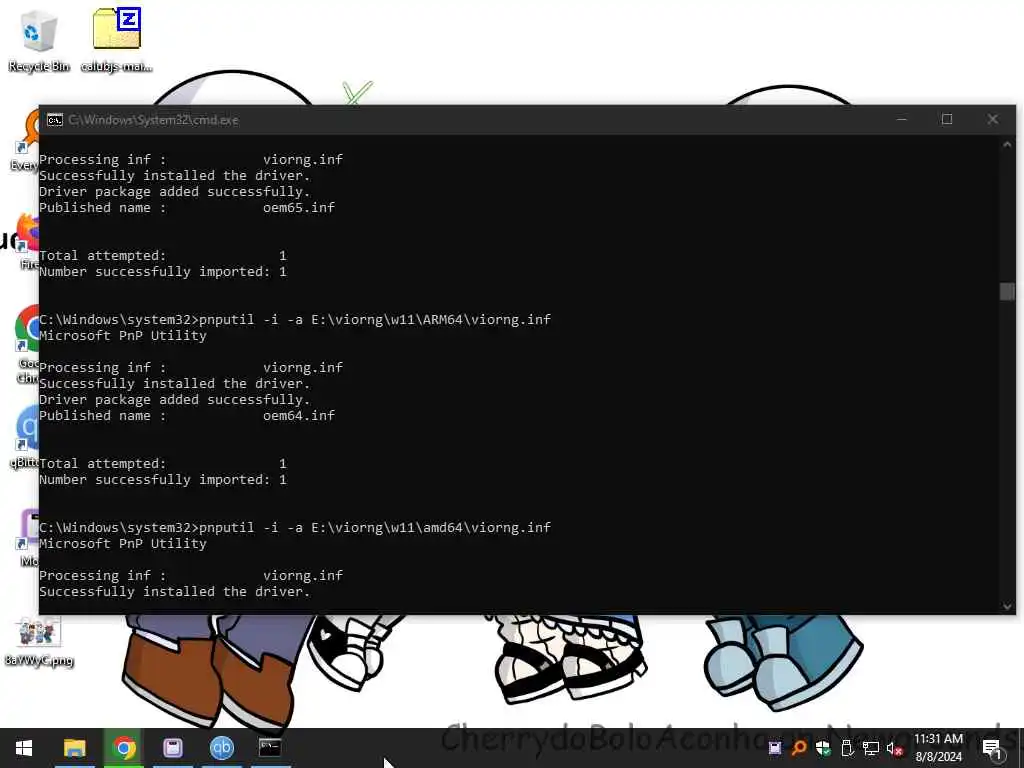Close the cmd.exe window
Viewport: 1024px width, 768px height.
point(993,120)
